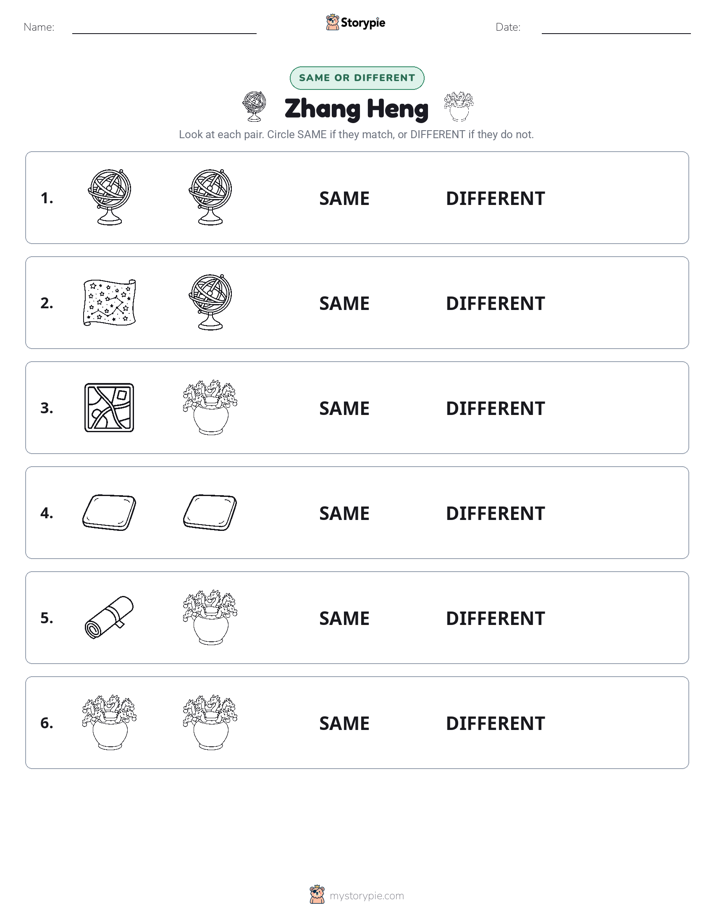Viewport: 714px width, 924px height.
Task: Click the first dragon vase in row 6
Action: click(x=109, y=722)
